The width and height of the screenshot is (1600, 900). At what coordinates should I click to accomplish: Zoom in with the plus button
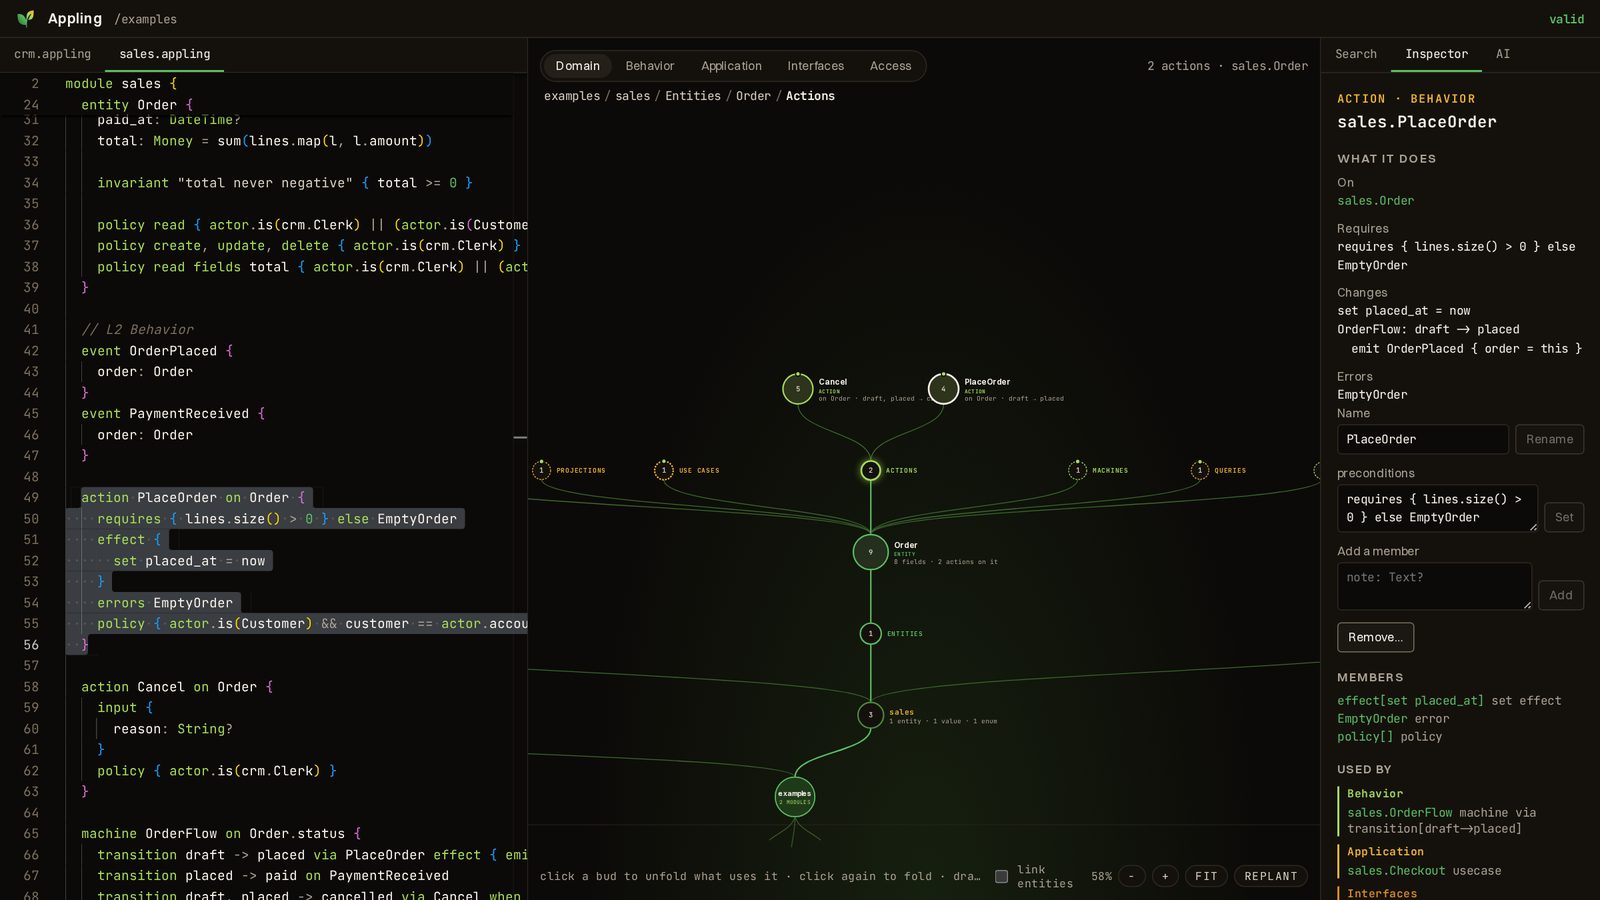1165,876
